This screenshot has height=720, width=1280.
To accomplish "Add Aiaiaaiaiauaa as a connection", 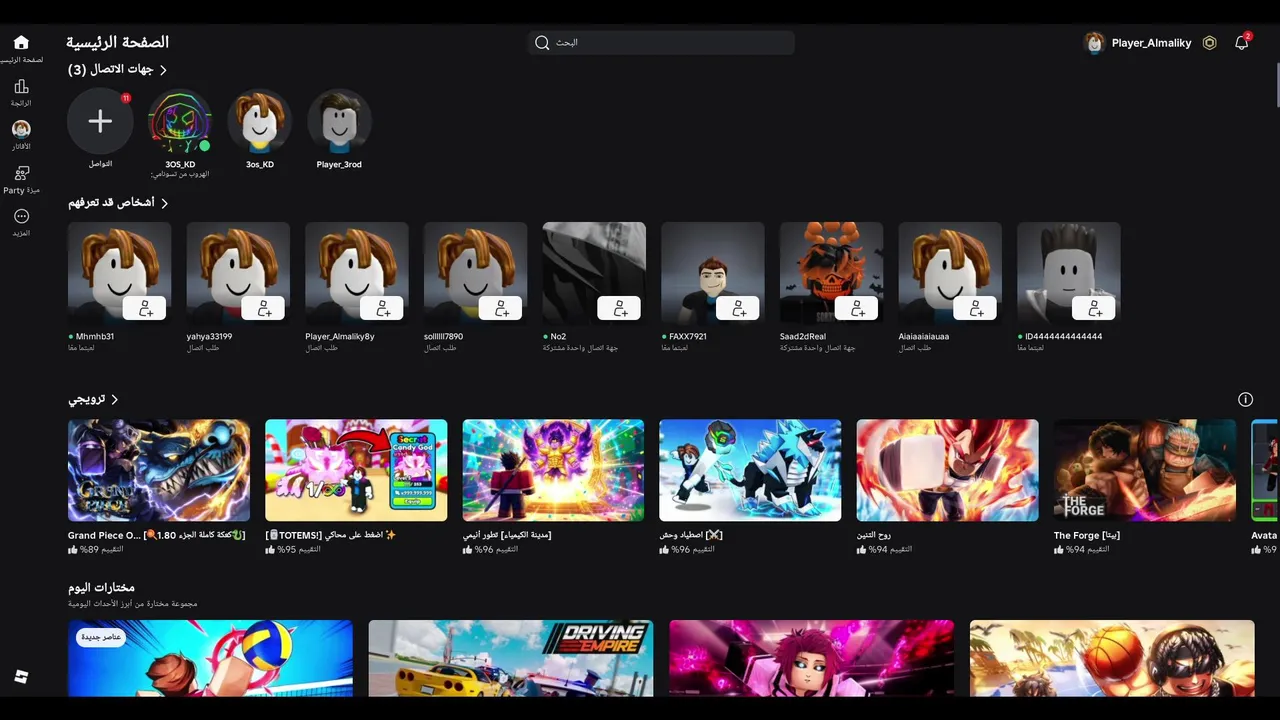I will (976, 309).
